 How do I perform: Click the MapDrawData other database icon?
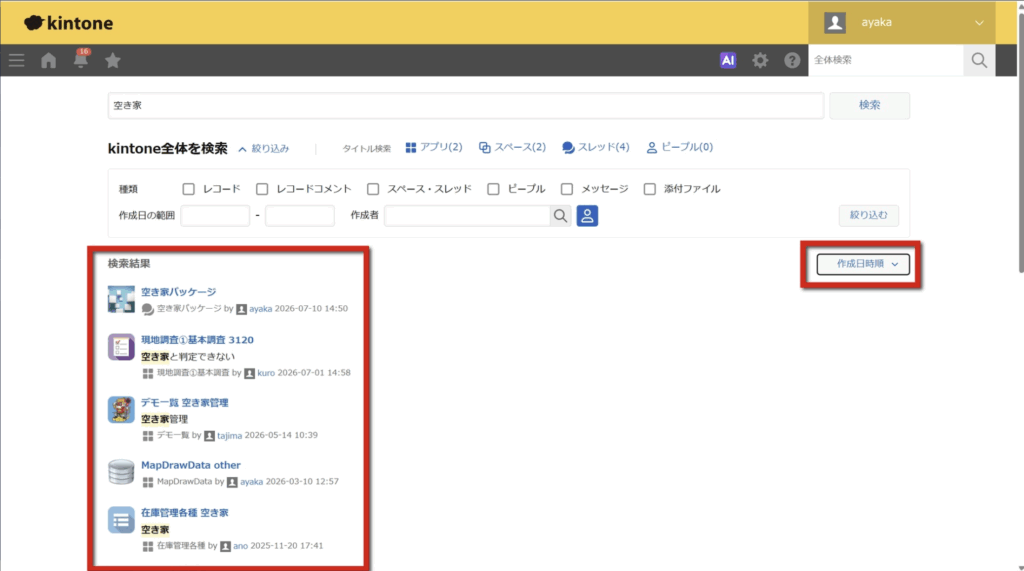pos(121,472)
